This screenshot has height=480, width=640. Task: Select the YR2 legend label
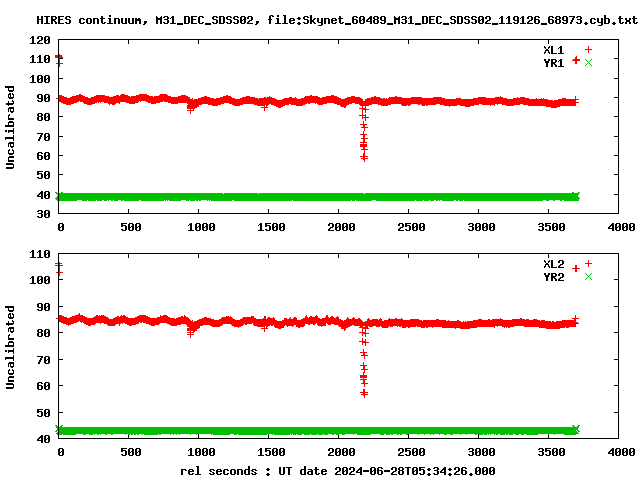point(553,277)
